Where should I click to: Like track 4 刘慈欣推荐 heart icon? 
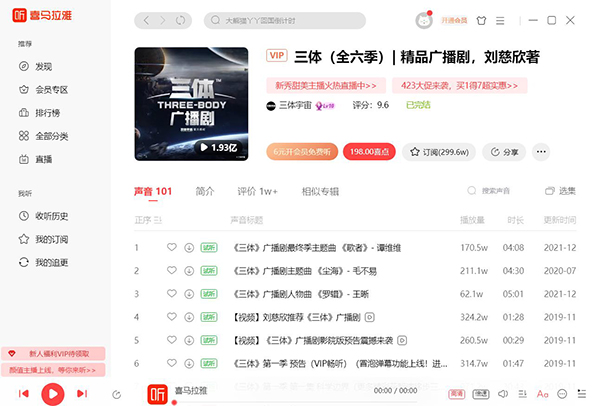(x=172, y=316)
